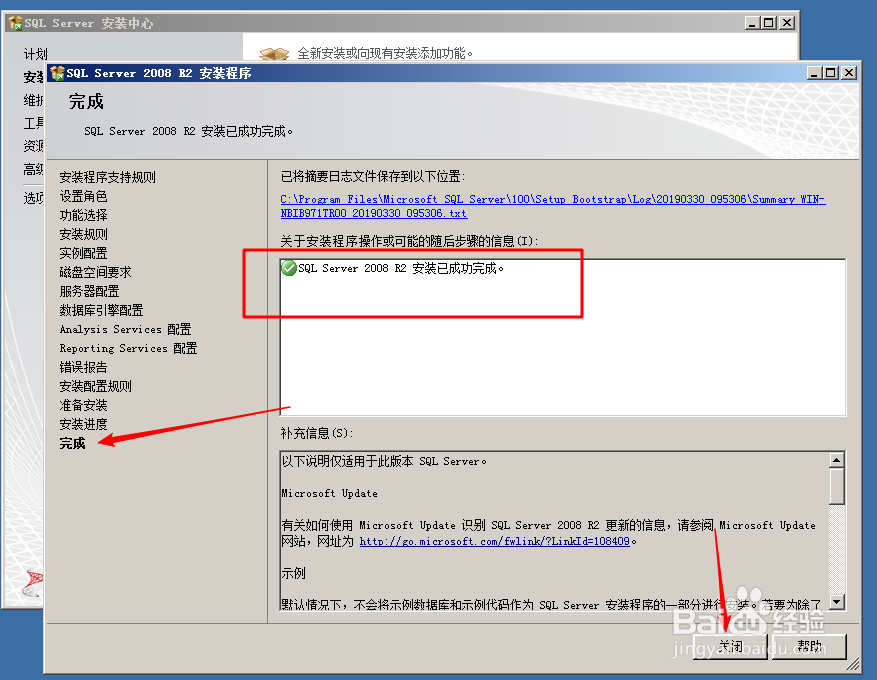Image resolution: width=877 pixels, height=680 pixels.
Task: Open the Microsoft Update fwlink URL
Action: (x=494, y=541)
